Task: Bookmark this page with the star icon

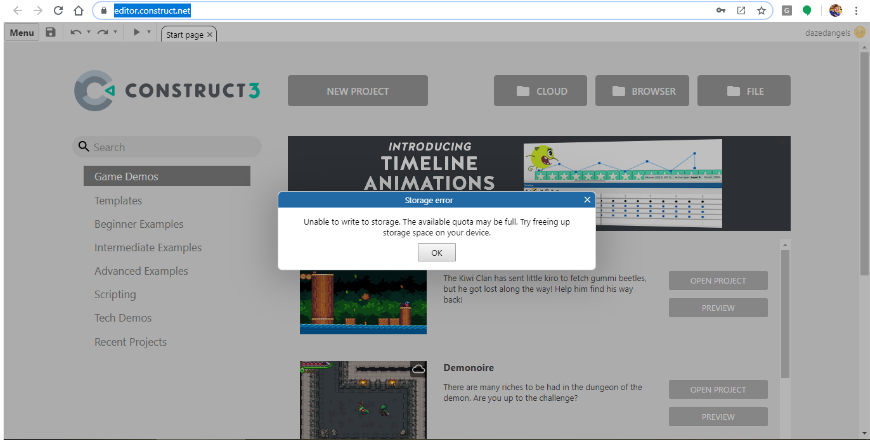Action: point(761,11)
